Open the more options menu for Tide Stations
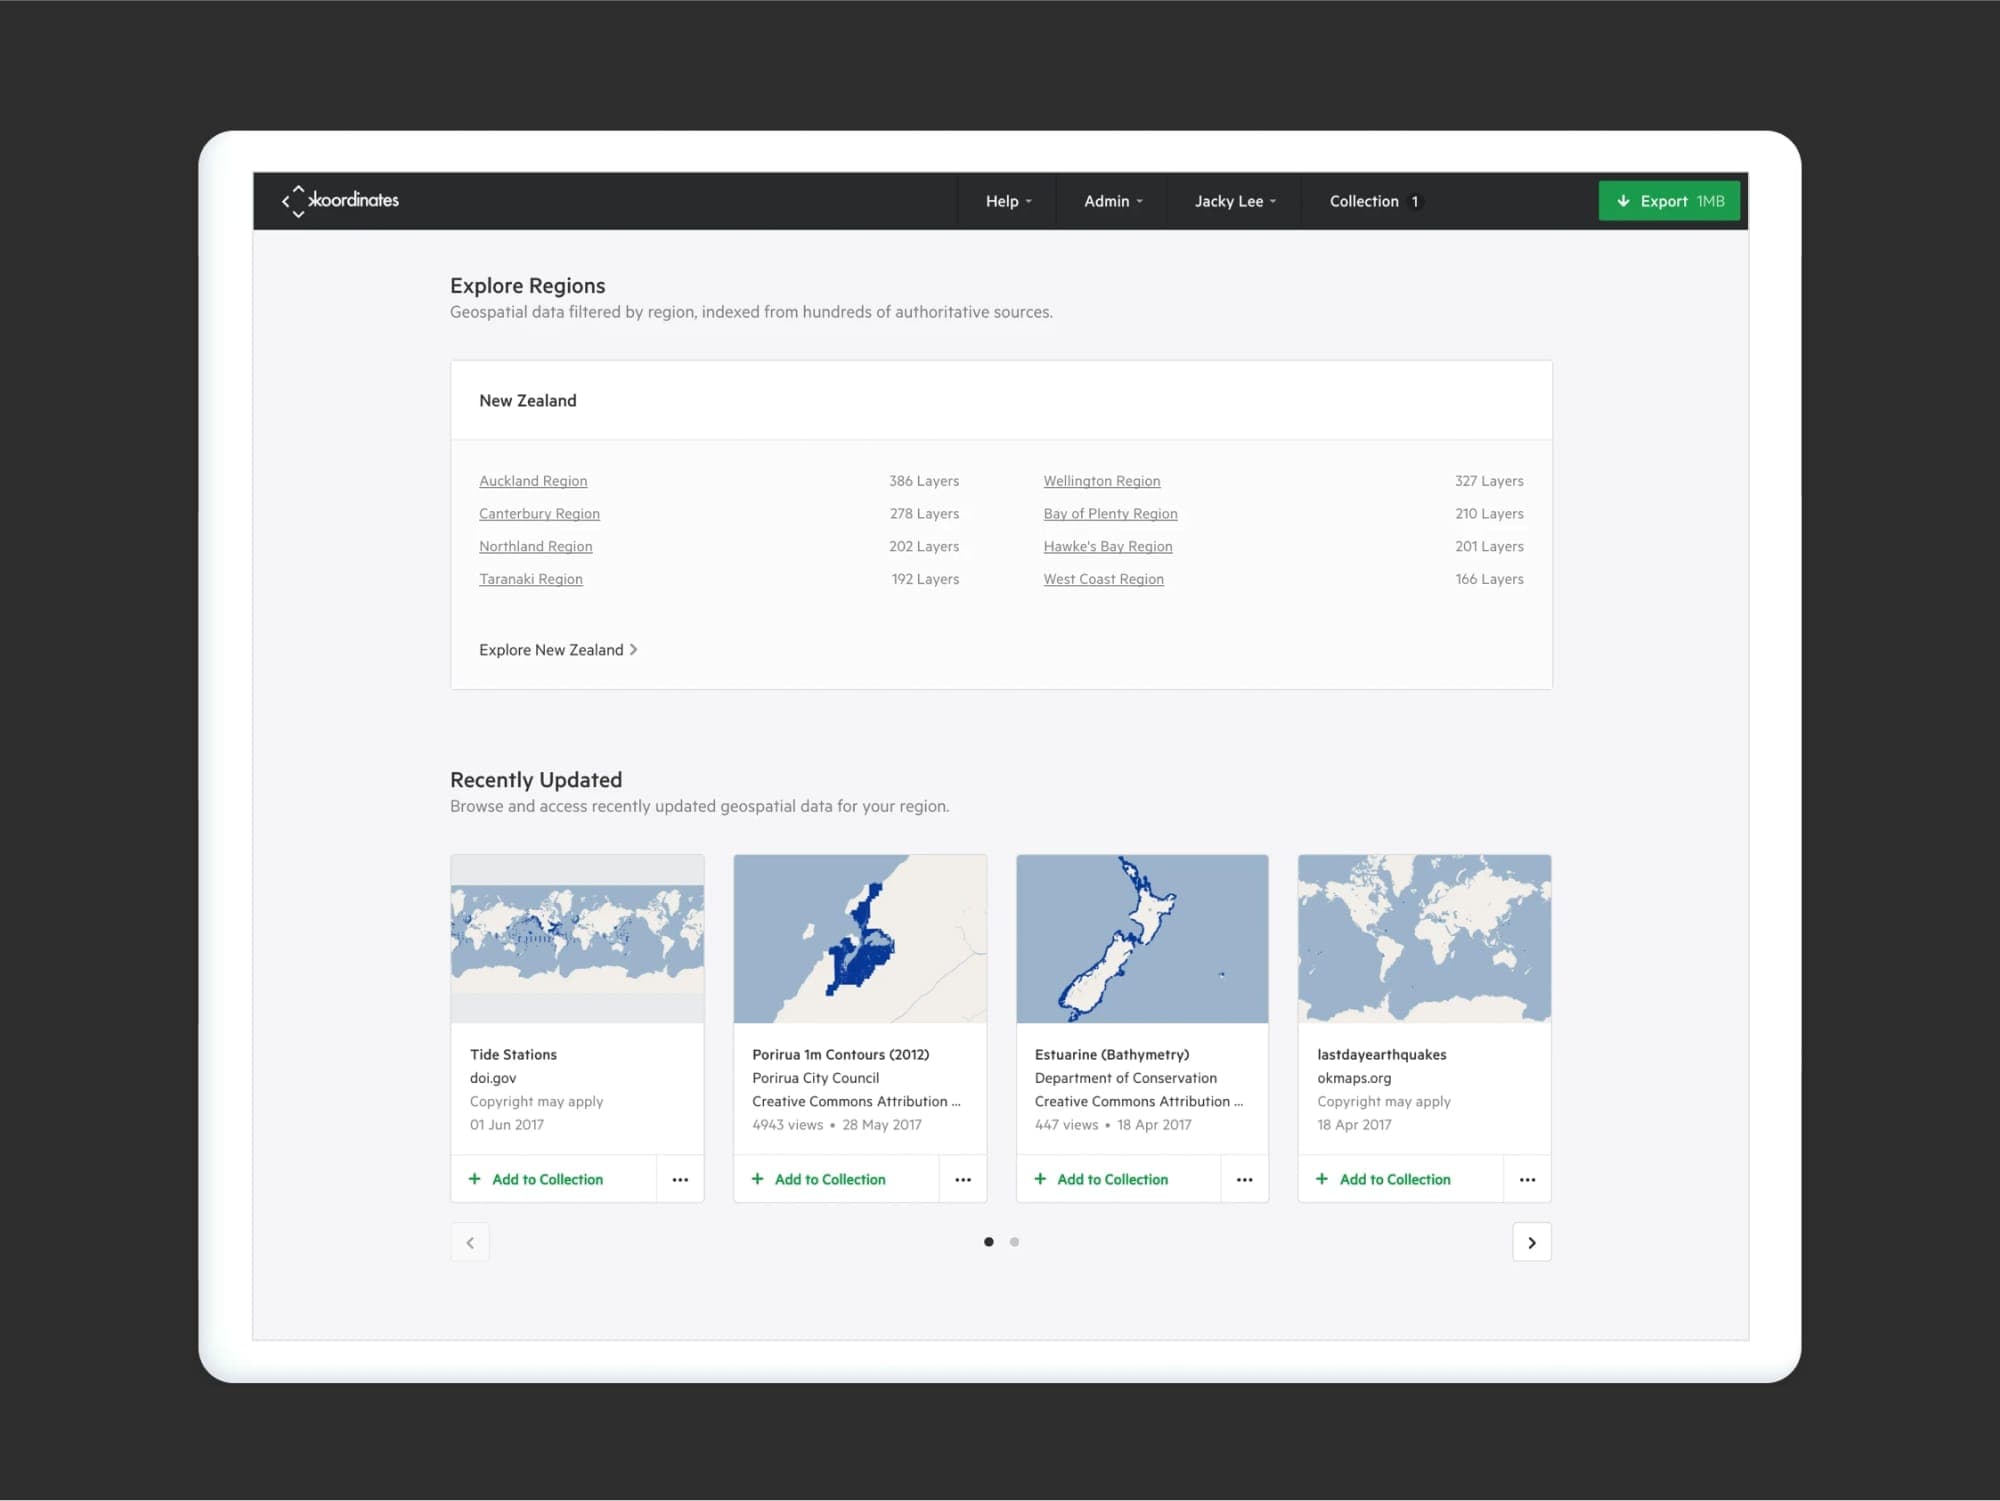This screenshot has height=1501, width=2000. 680,1180
